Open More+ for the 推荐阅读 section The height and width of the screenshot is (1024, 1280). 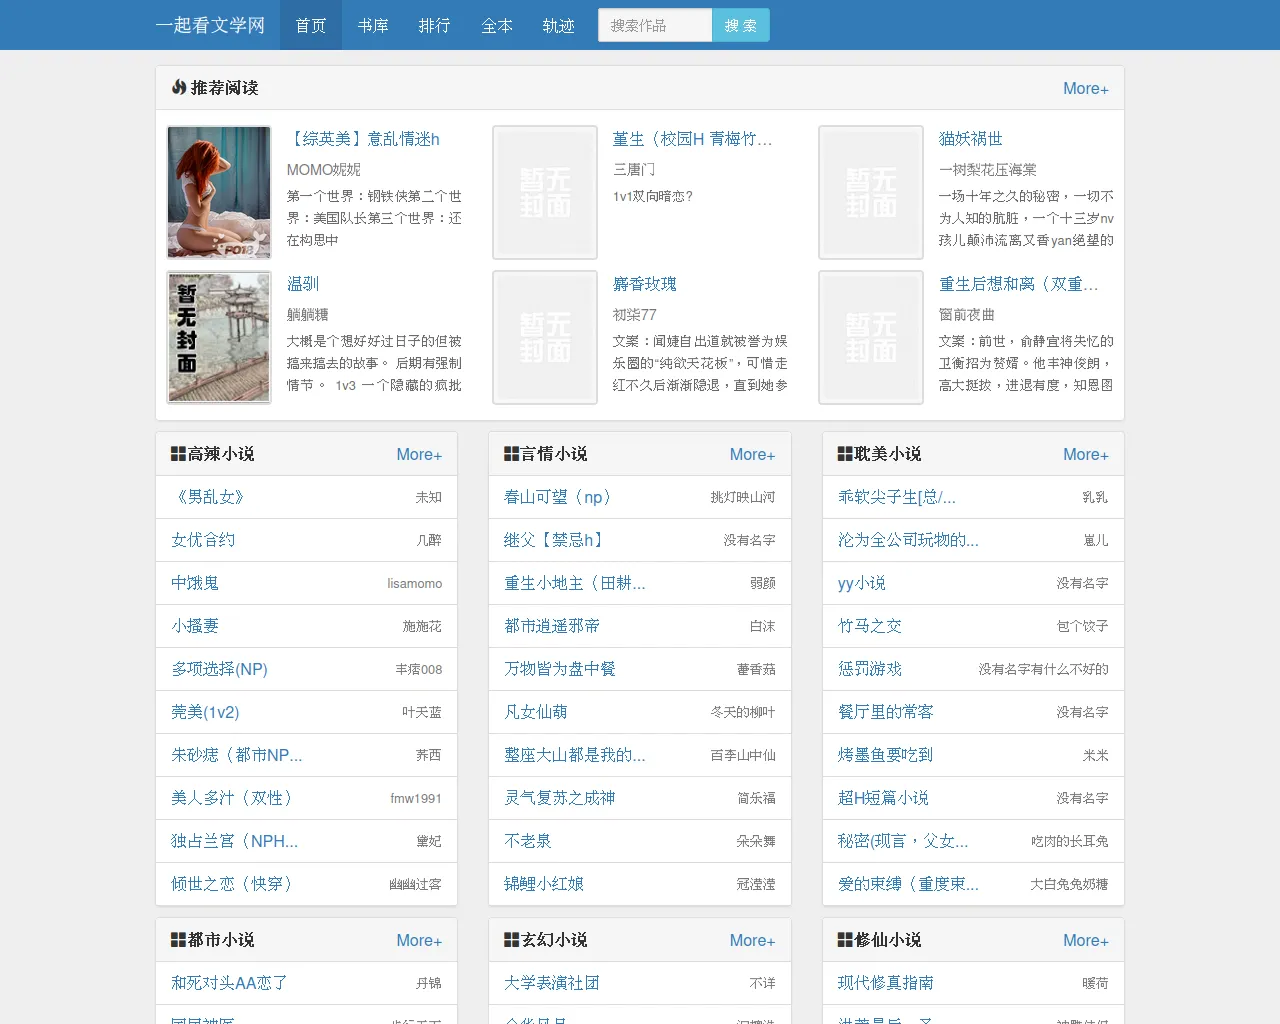click(x=1086, y=88)
